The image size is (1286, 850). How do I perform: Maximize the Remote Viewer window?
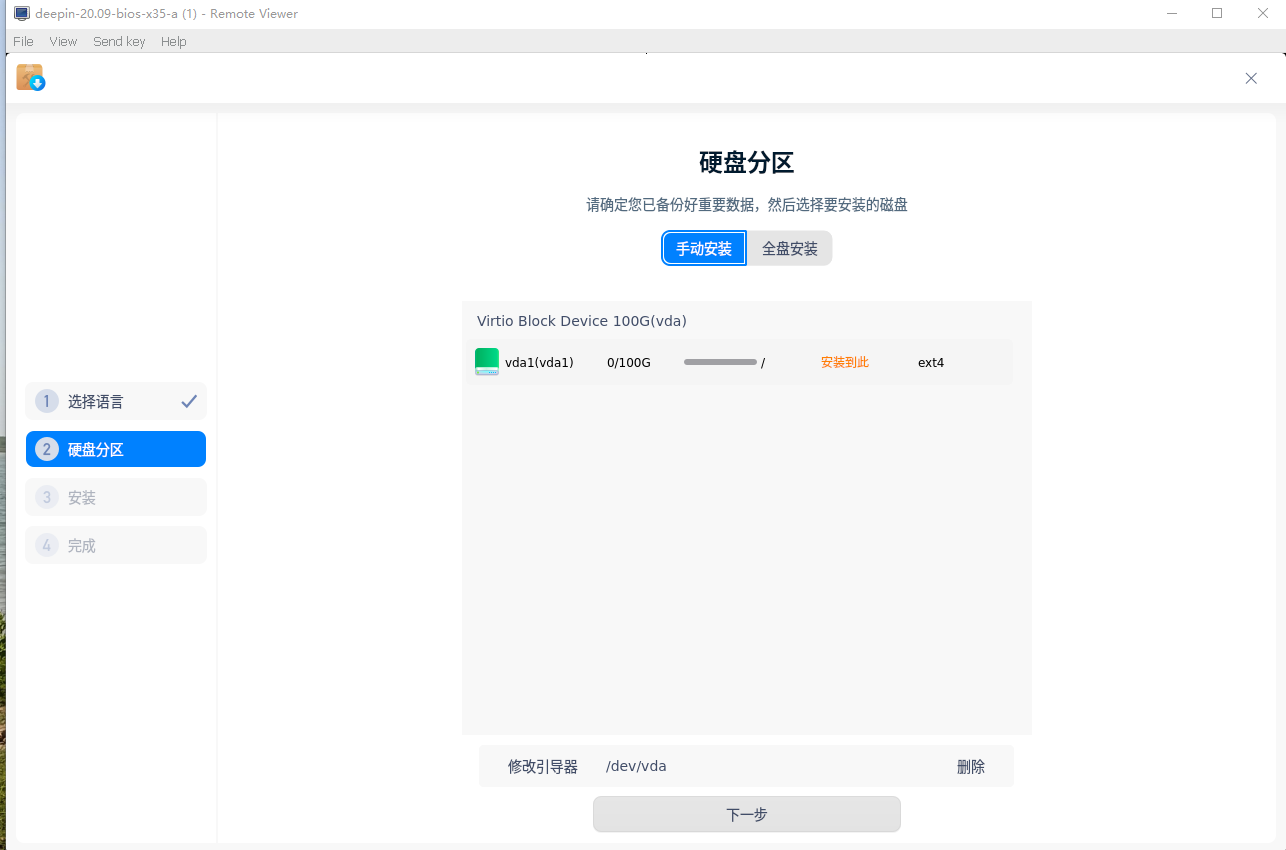coord(1217,13)
